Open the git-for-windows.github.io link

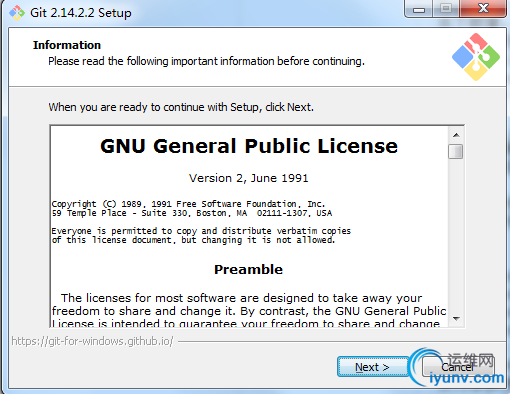pos(92,341)
